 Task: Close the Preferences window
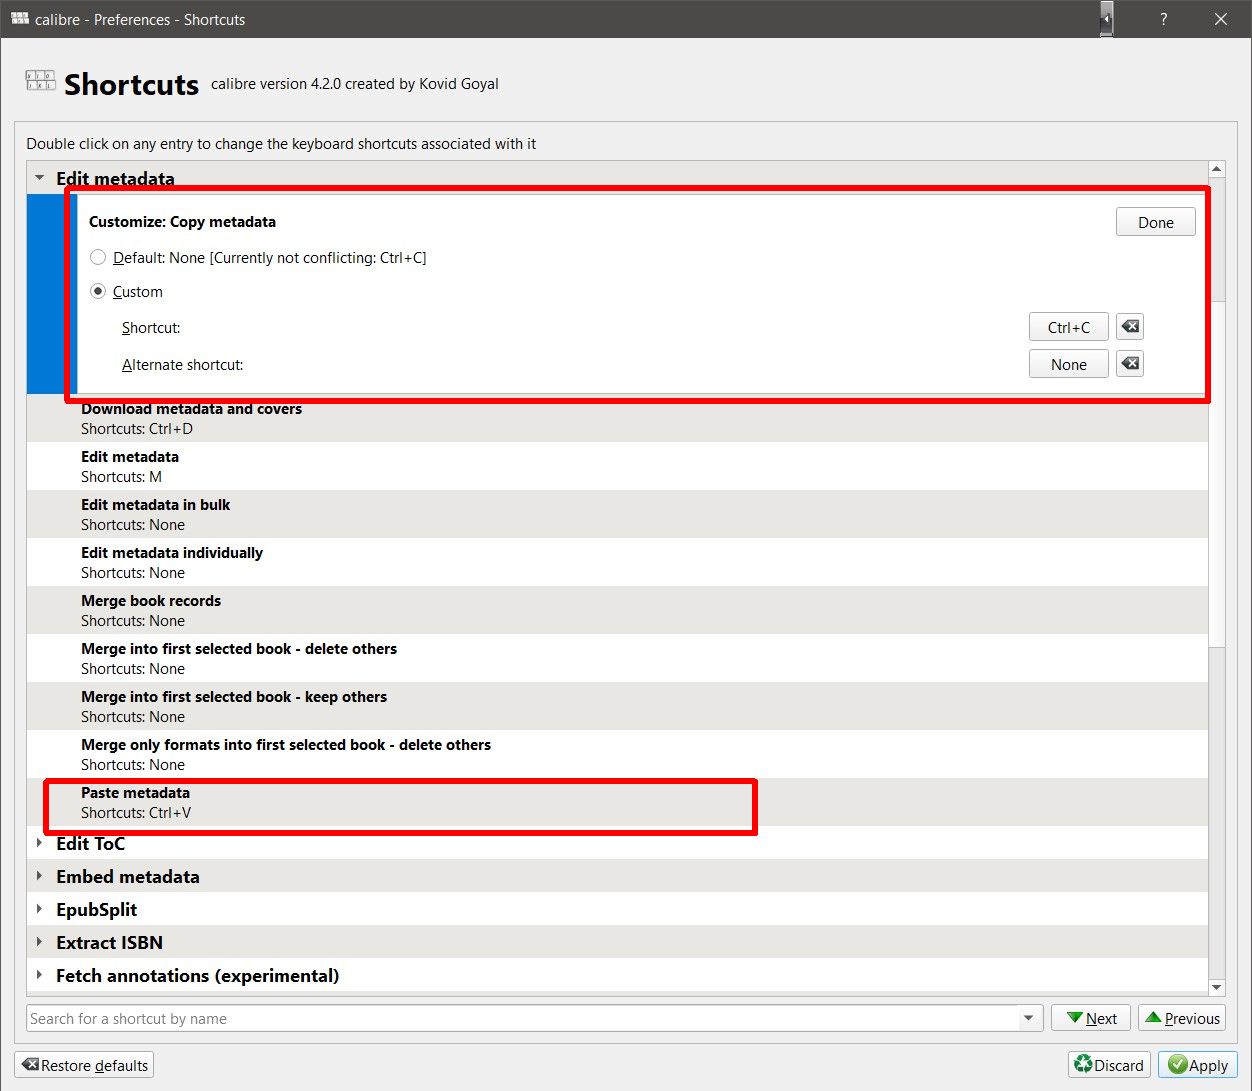point(1221,19)
